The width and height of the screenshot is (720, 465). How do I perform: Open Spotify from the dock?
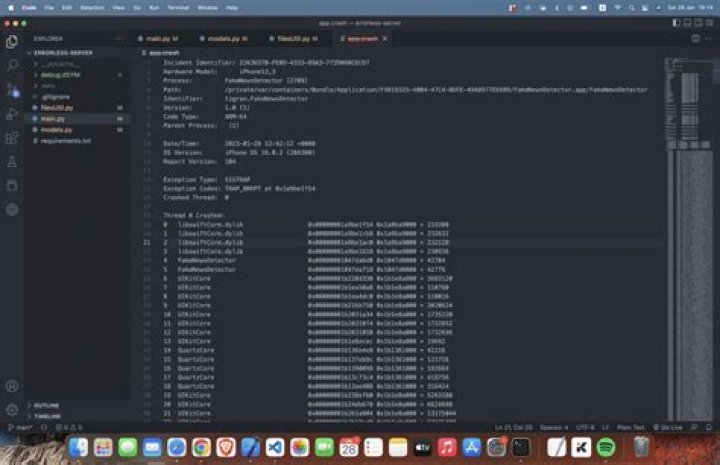coord(606,448)
